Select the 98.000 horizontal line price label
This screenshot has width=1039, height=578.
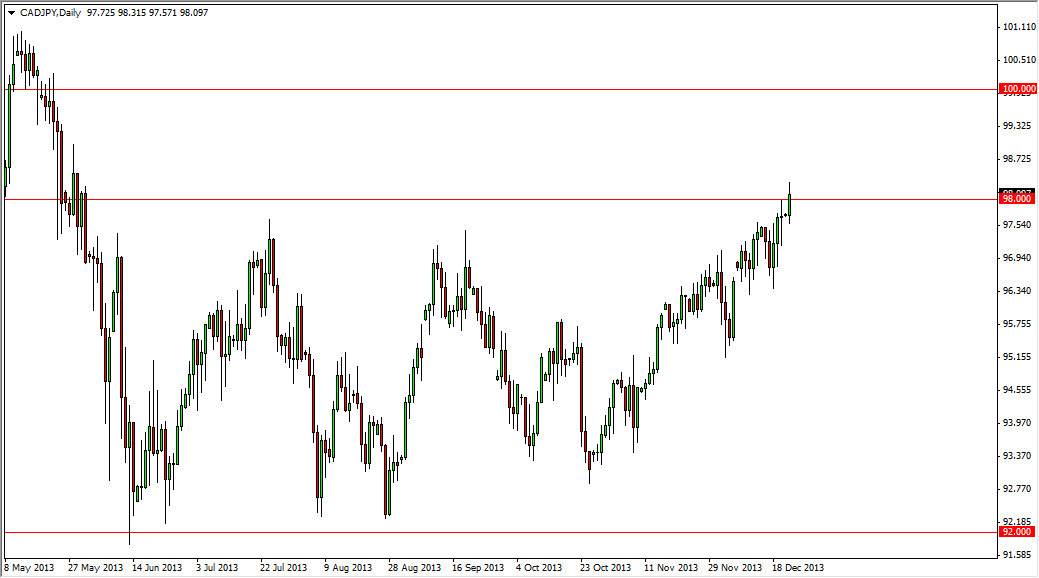tap(1016, 199)
